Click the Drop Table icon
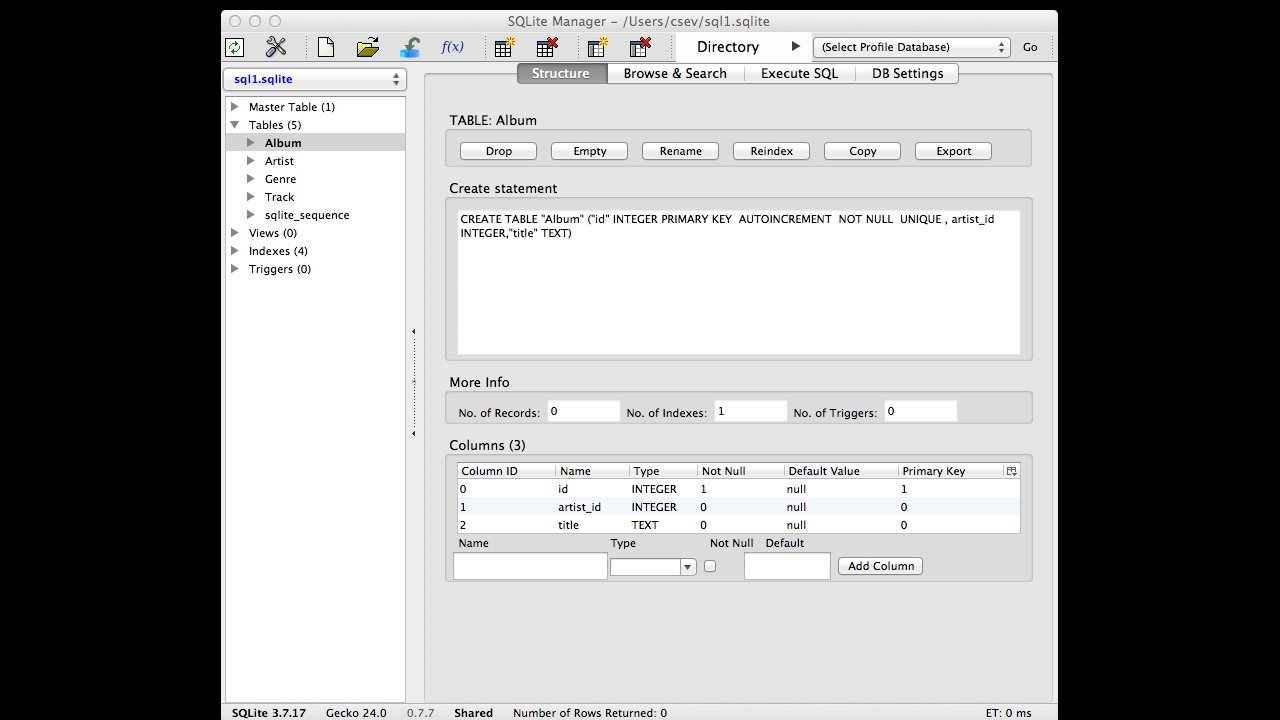This screenshot has width=1280, height=720. tap(547, 47)
